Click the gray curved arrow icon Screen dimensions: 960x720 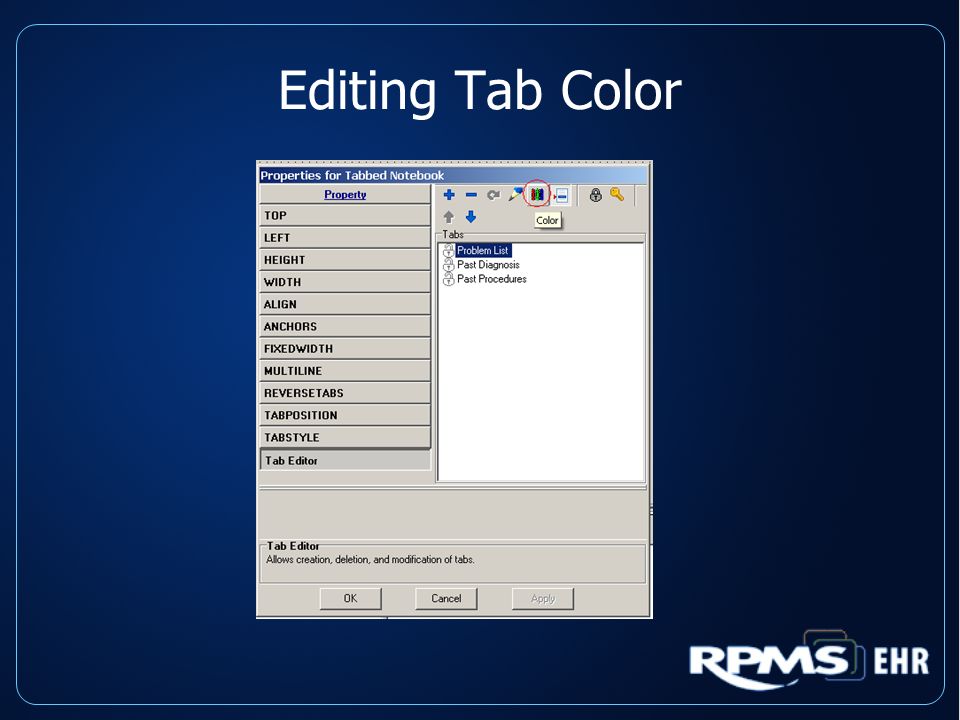(493, 195)
